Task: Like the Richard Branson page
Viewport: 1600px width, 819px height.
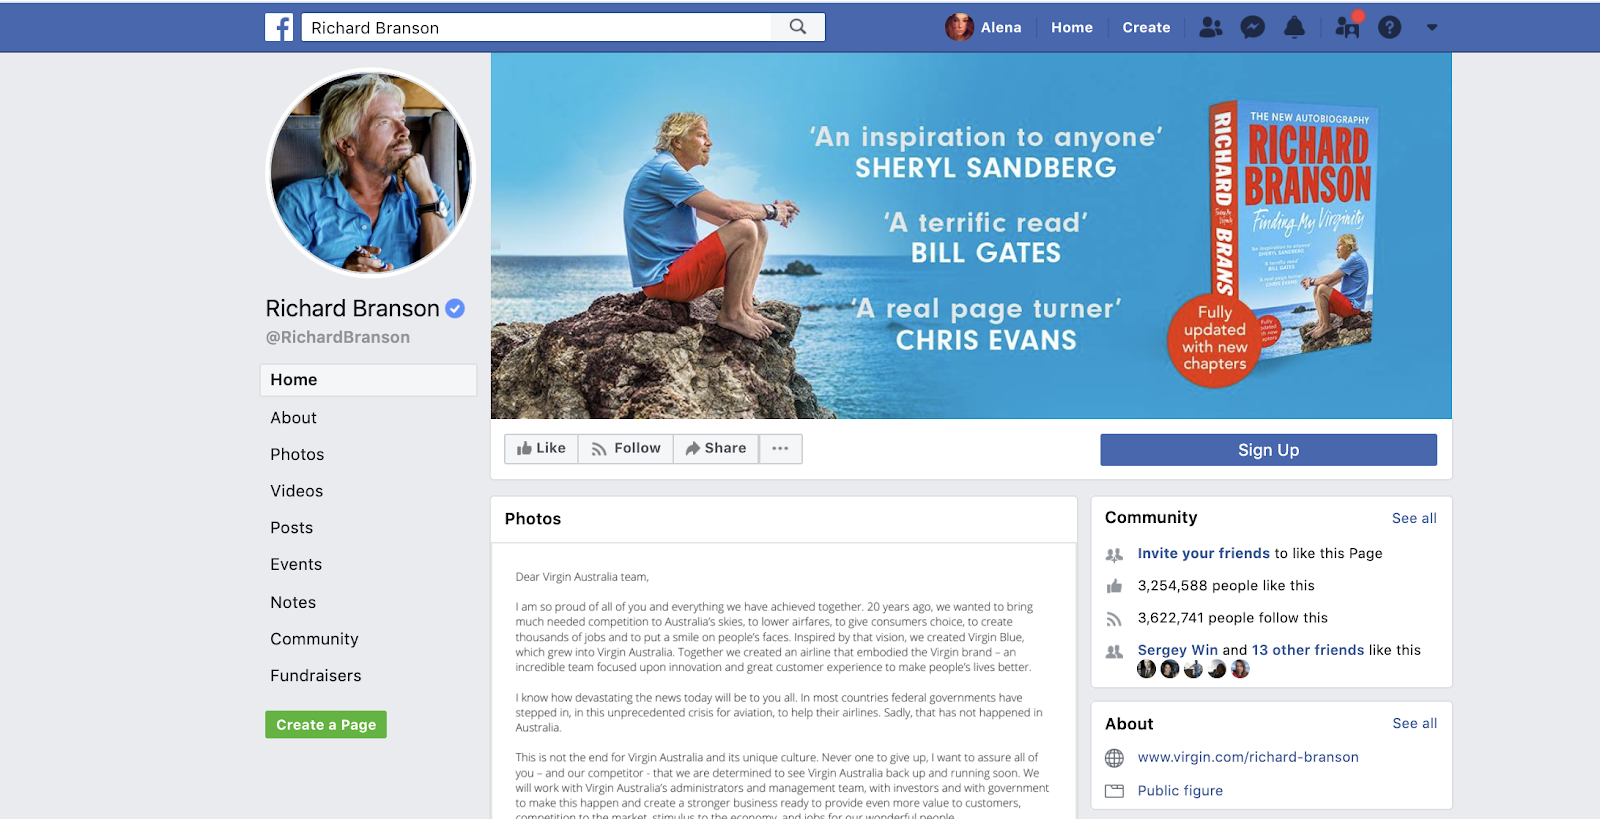Action: pyautogui.click(x=541, y=448)
